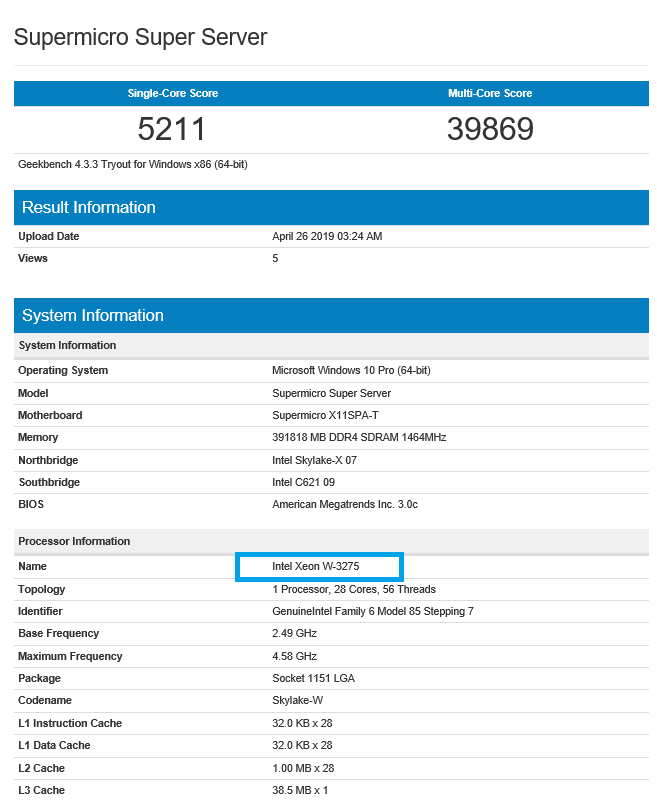
Task: Click the Supermicro X11SPA-T motherboard value
Action: pyautogui.click(x=325, y=415)
